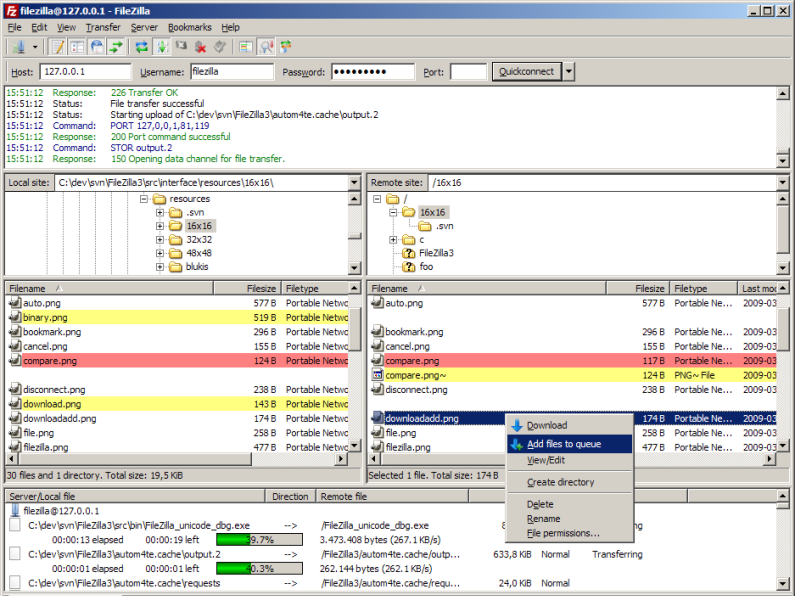Click the foo unknown folder icon

point(409,267)
